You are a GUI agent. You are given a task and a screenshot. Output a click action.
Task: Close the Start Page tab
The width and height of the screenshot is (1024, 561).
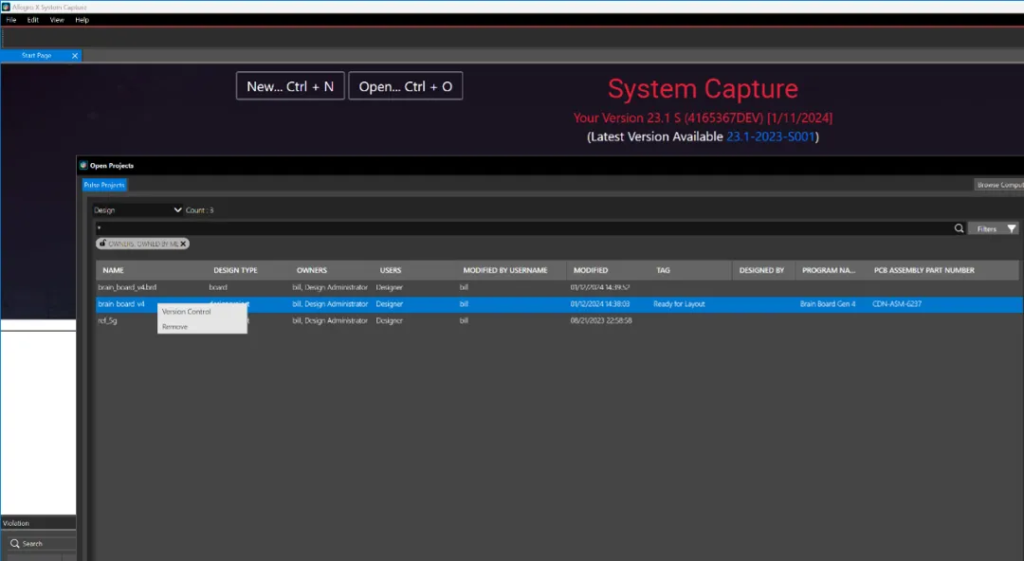[x=75, y=56]
